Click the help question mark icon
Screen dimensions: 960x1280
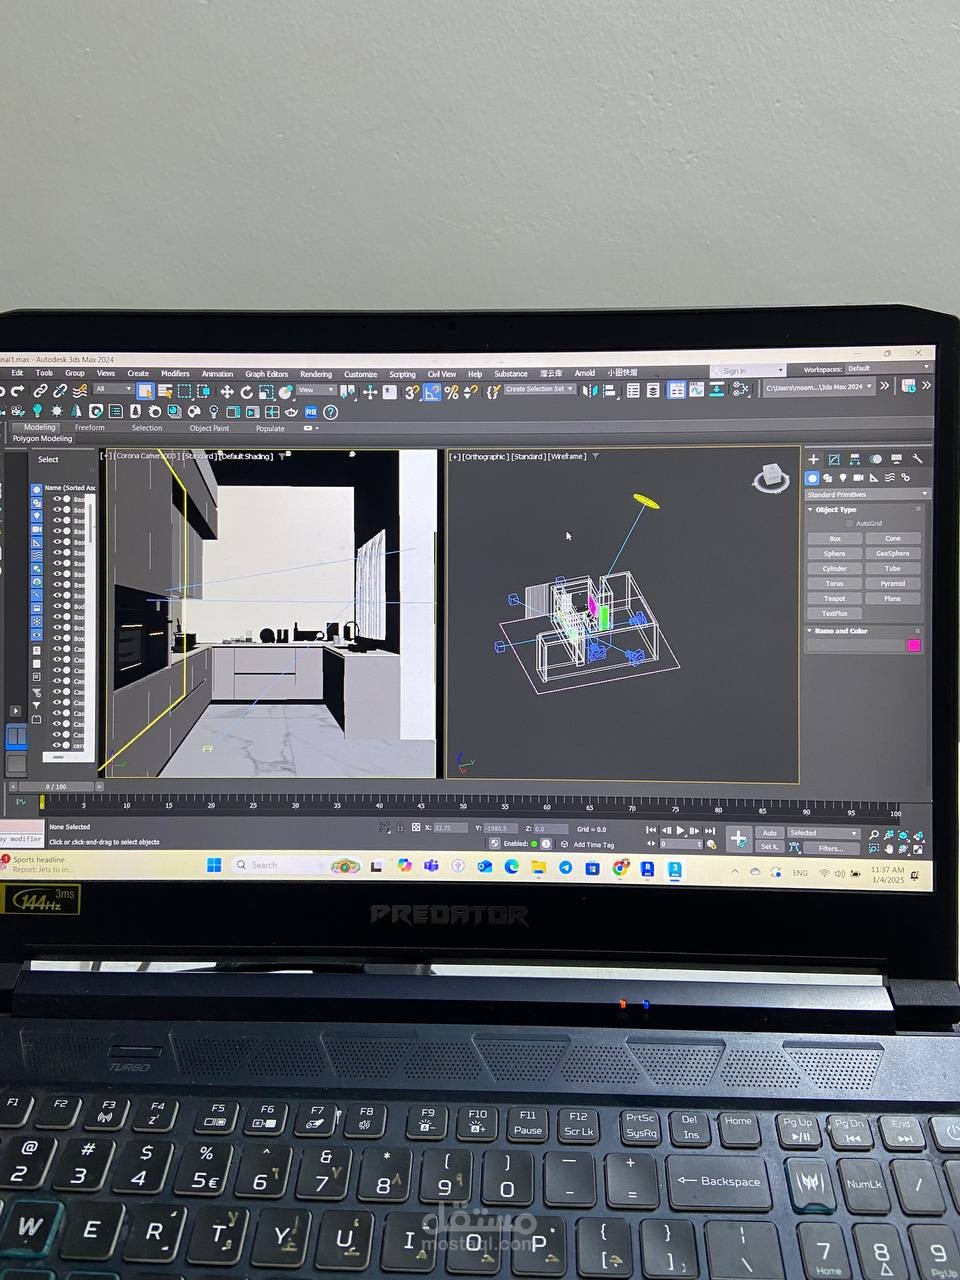330,412
